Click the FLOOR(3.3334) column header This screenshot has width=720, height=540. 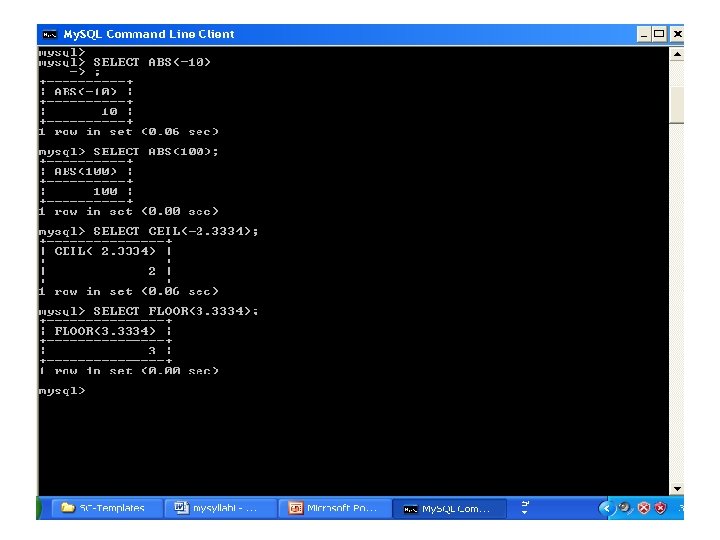coord(105,331)
